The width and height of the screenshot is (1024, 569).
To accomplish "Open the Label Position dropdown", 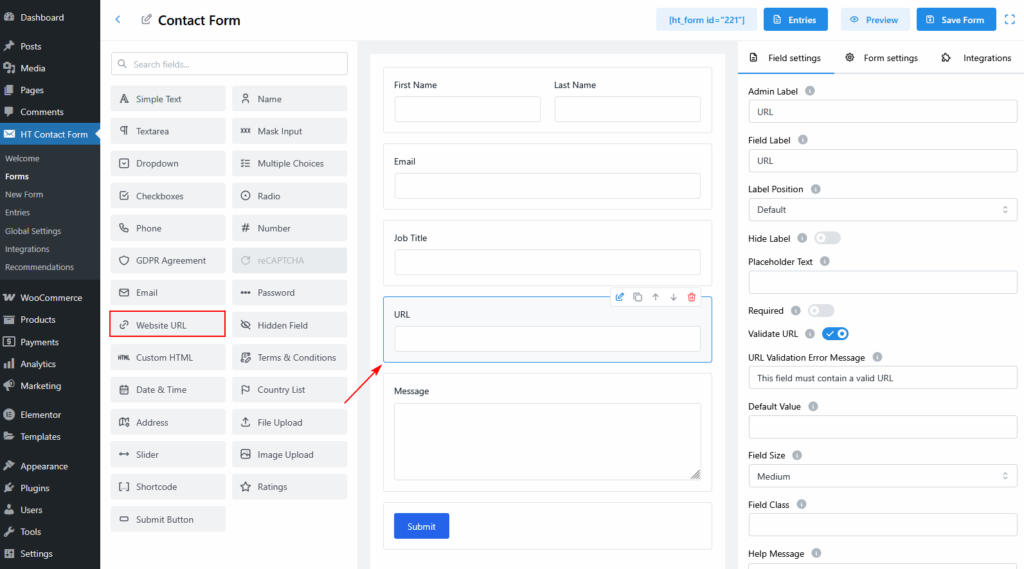I will (x=882, y=210).
